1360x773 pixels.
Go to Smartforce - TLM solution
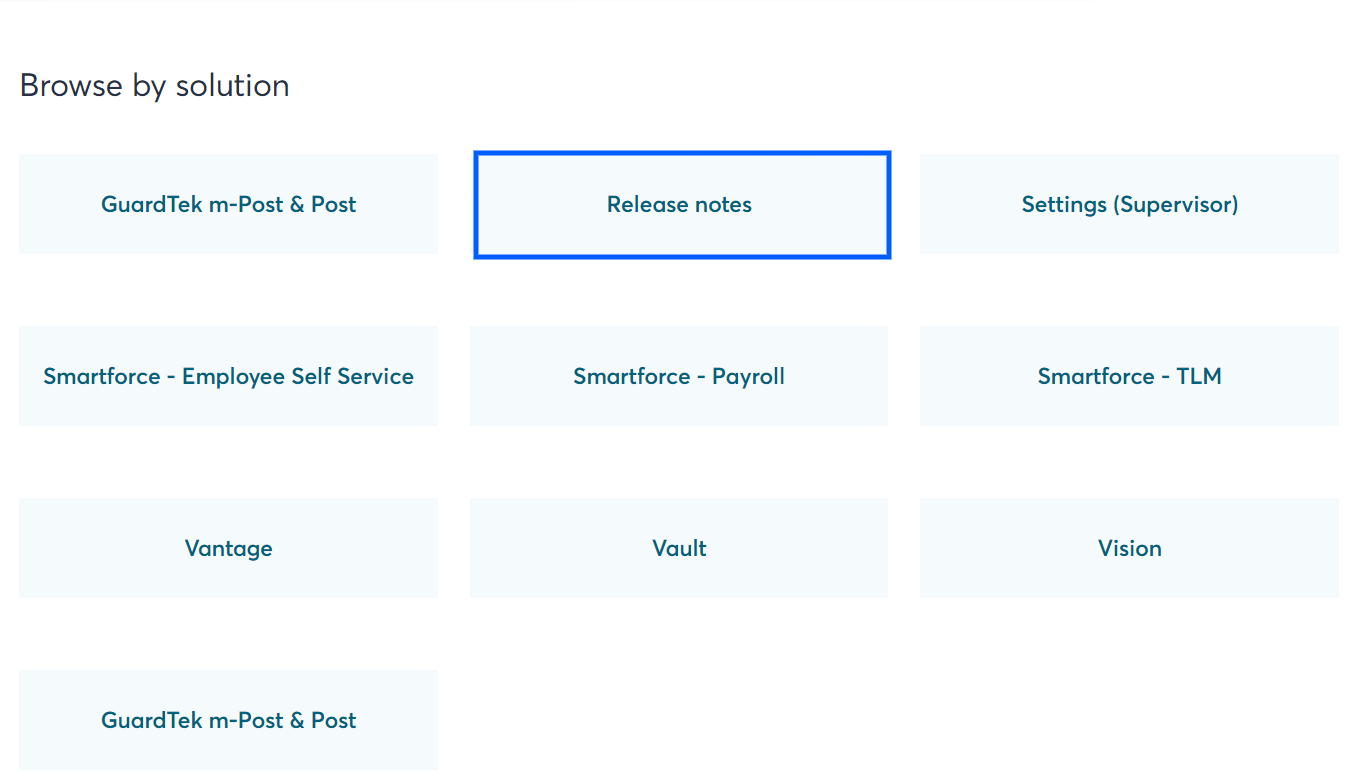[x=1129, y=376]
